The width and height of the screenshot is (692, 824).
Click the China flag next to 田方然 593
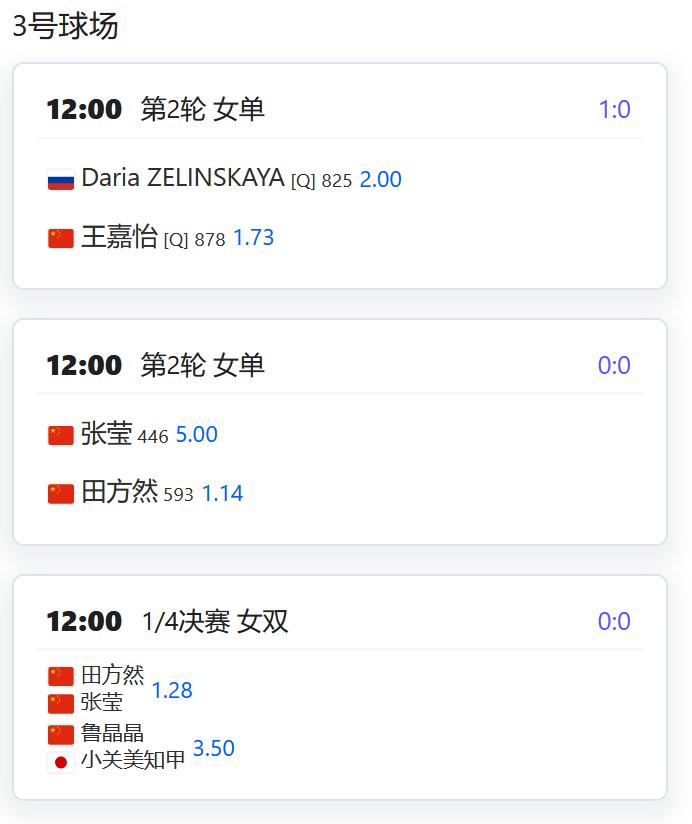coord(60,494)
